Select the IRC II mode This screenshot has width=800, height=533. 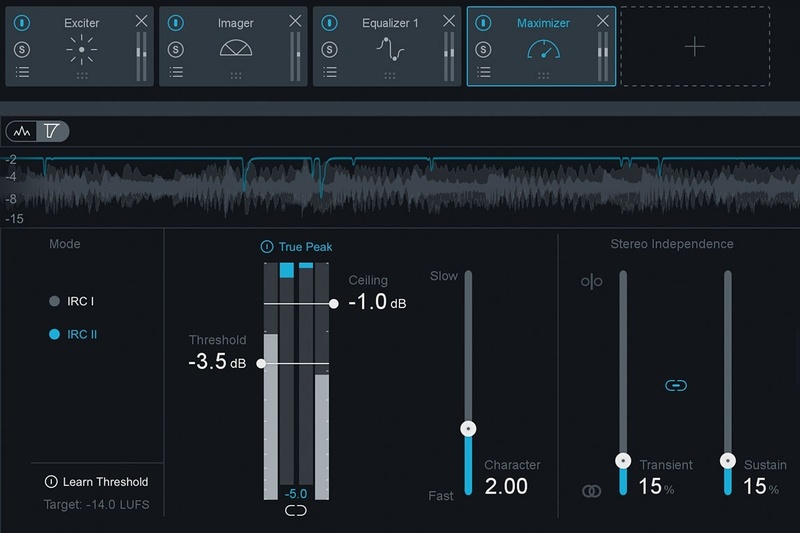(54, 335)
